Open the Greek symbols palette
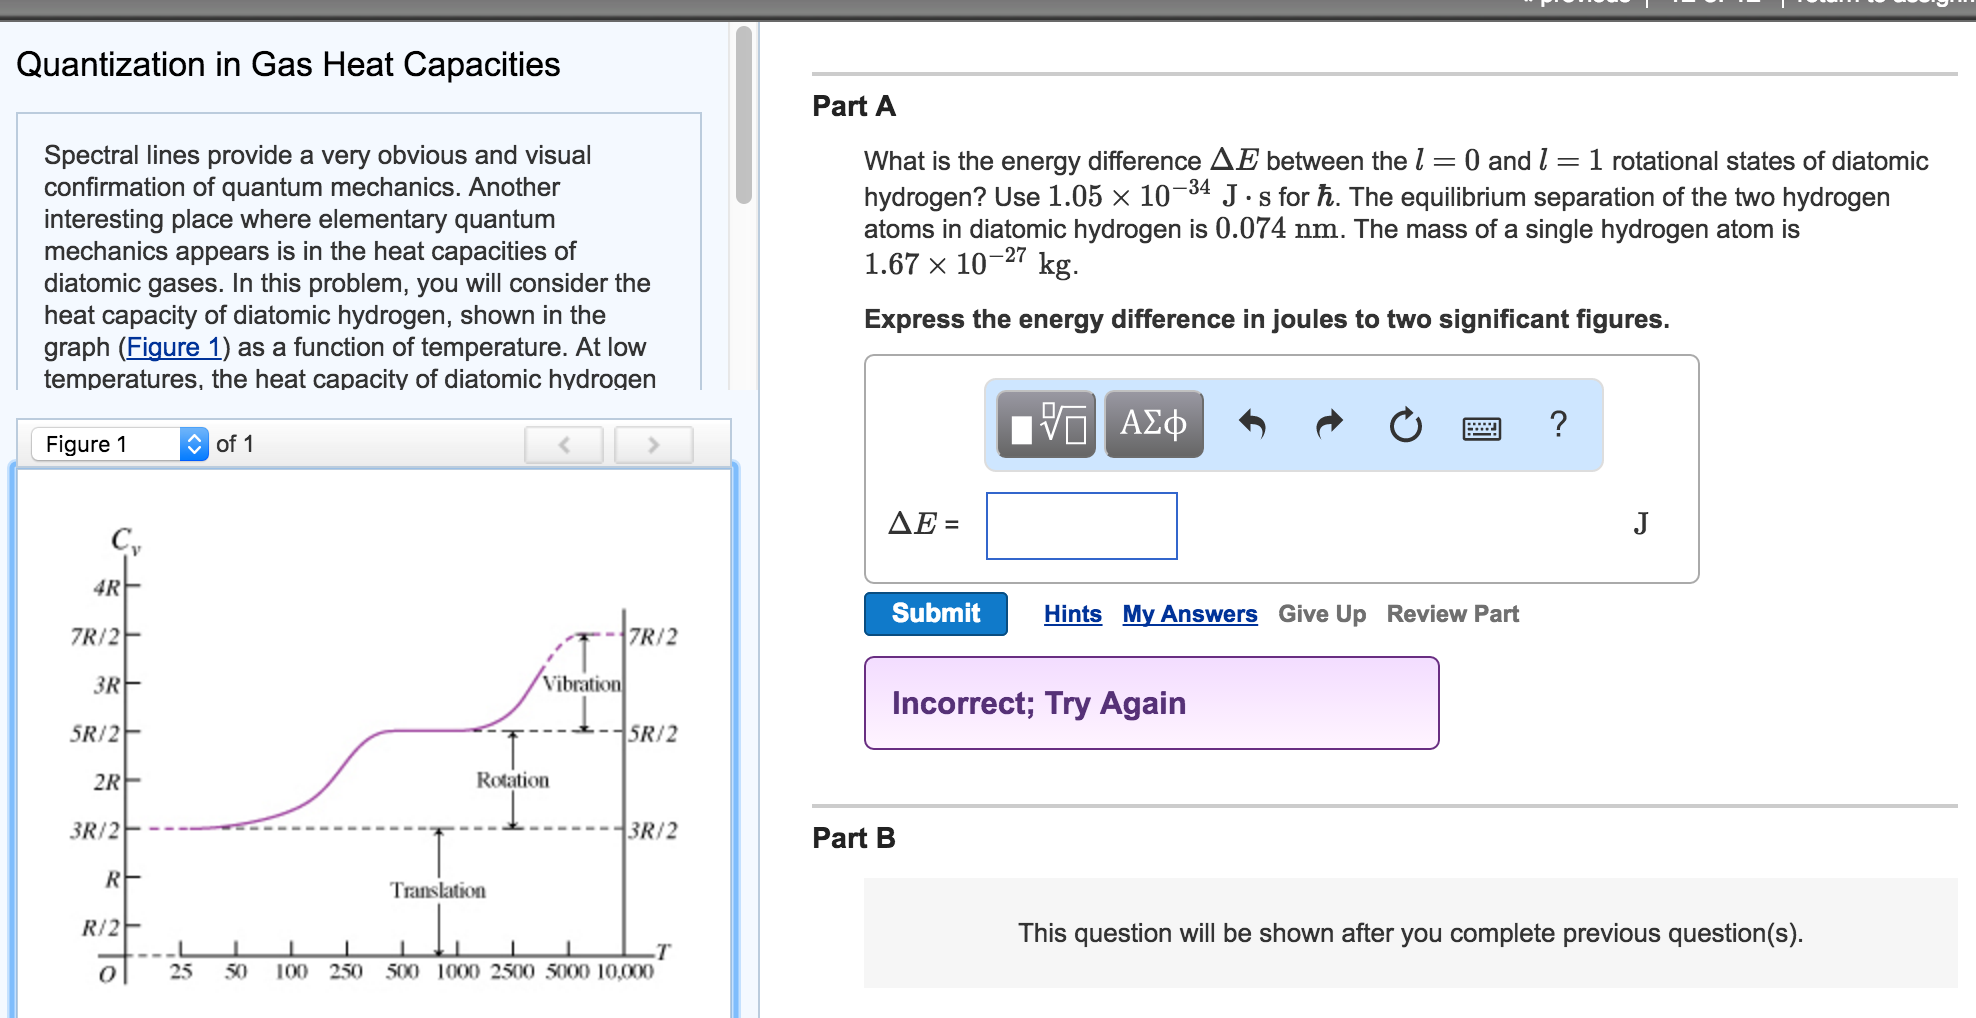This screenshot has height=1018, width=1976. pyautogui.click(x=1154, y=425)
